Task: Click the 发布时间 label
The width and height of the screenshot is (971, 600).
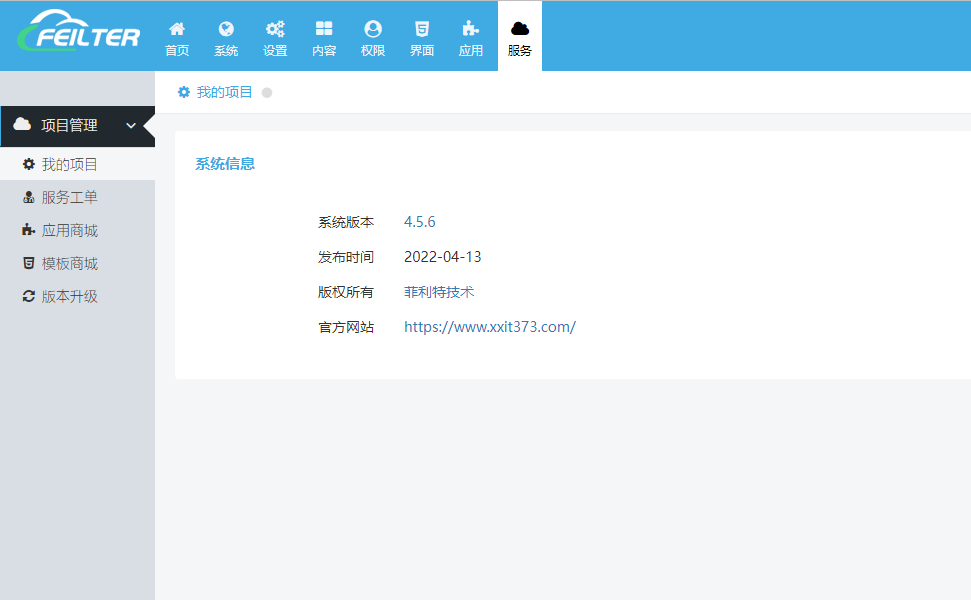Action: point(346,257)
